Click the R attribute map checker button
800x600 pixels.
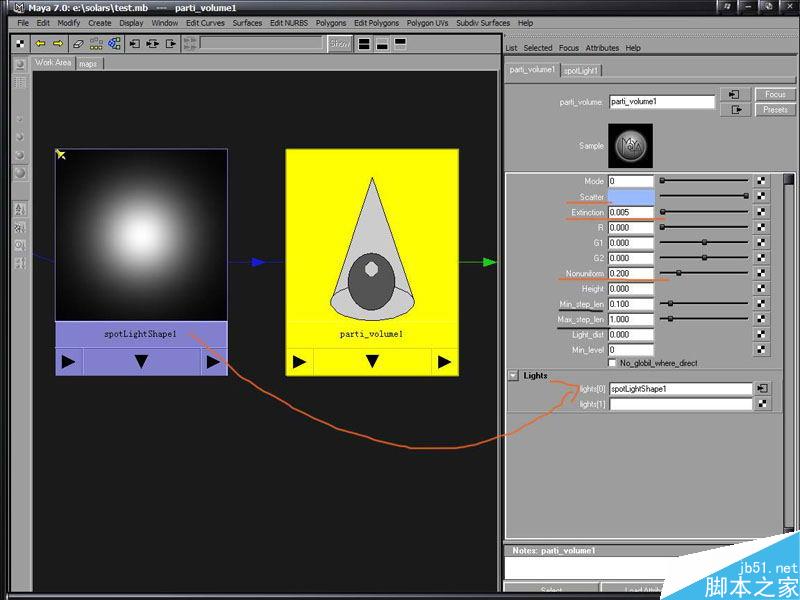click(x=761, y=227)
